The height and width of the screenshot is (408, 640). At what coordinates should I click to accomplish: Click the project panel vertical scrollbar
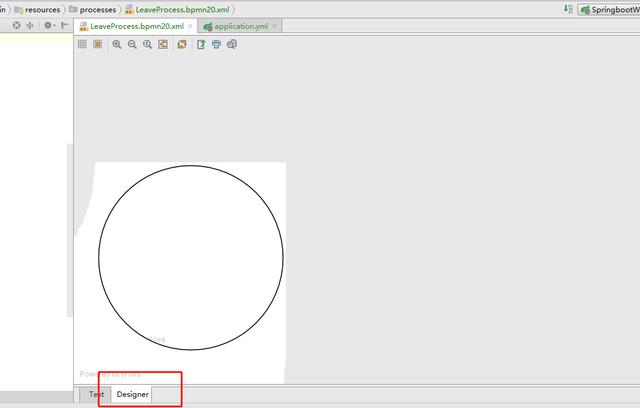69,230
